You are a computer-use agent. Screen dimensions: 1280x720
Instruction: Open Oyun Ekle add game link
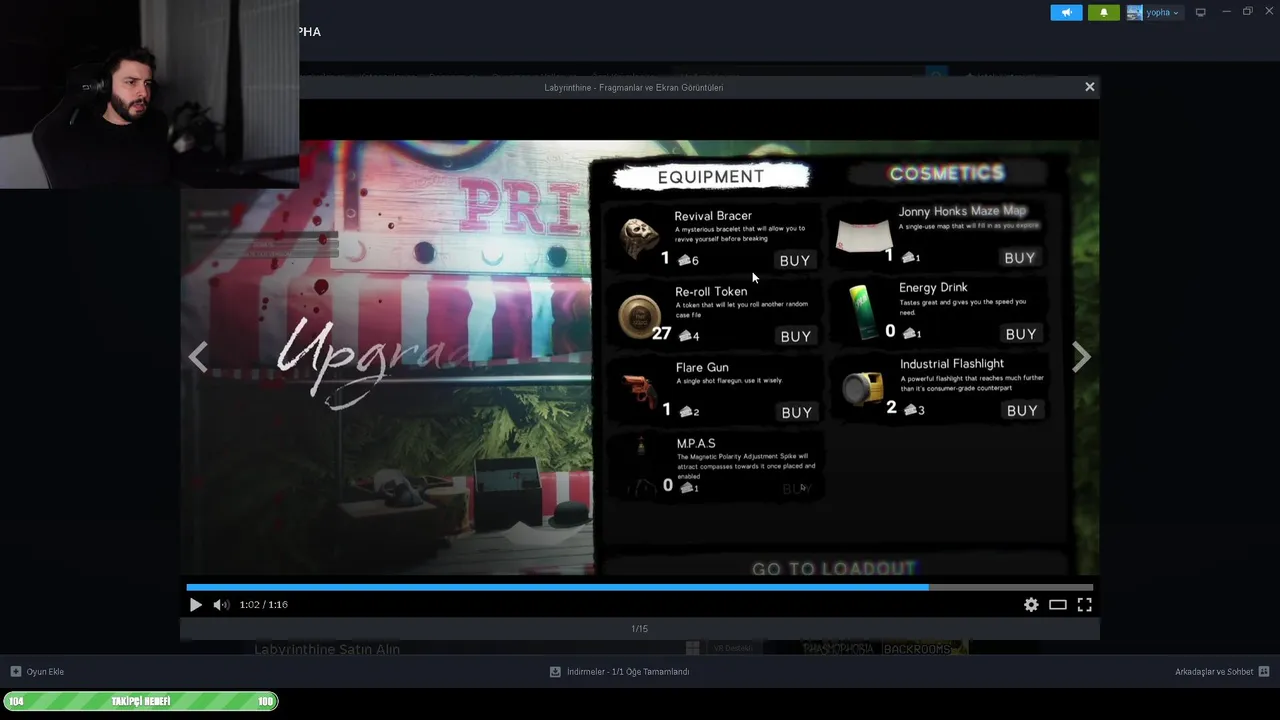45,672
